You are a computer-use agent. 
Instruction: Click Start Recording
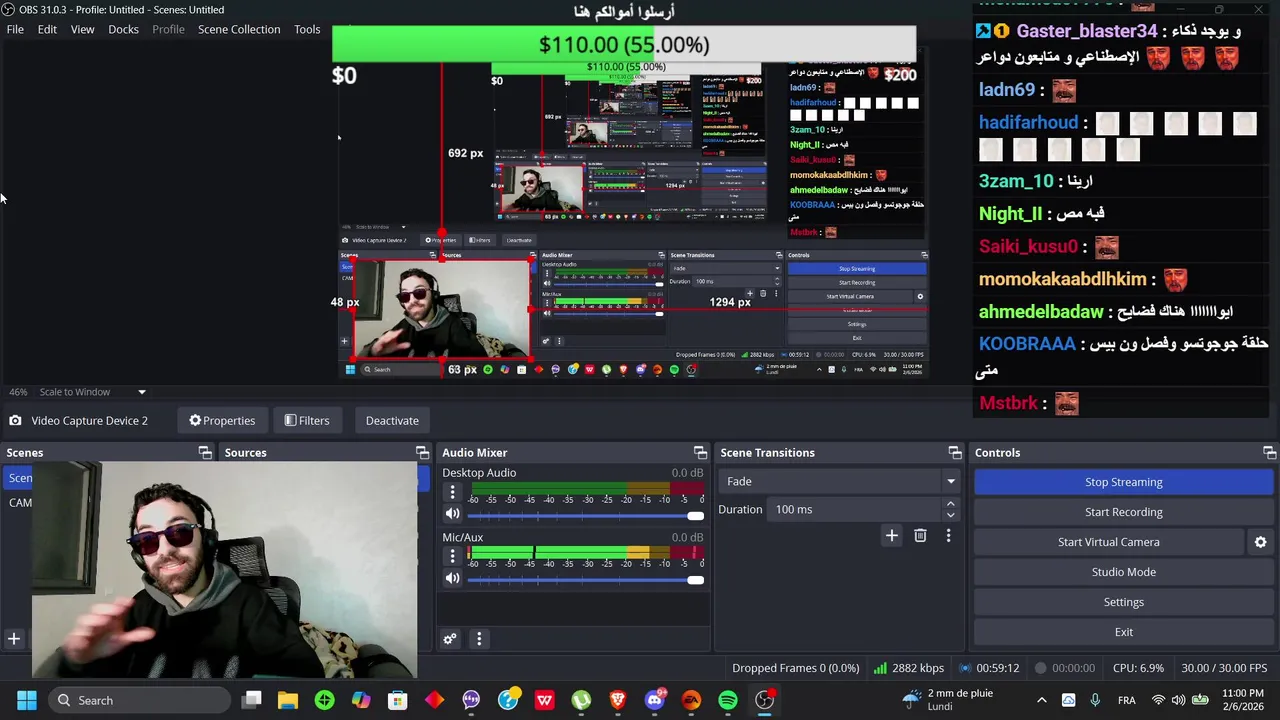coord(1123,512)
